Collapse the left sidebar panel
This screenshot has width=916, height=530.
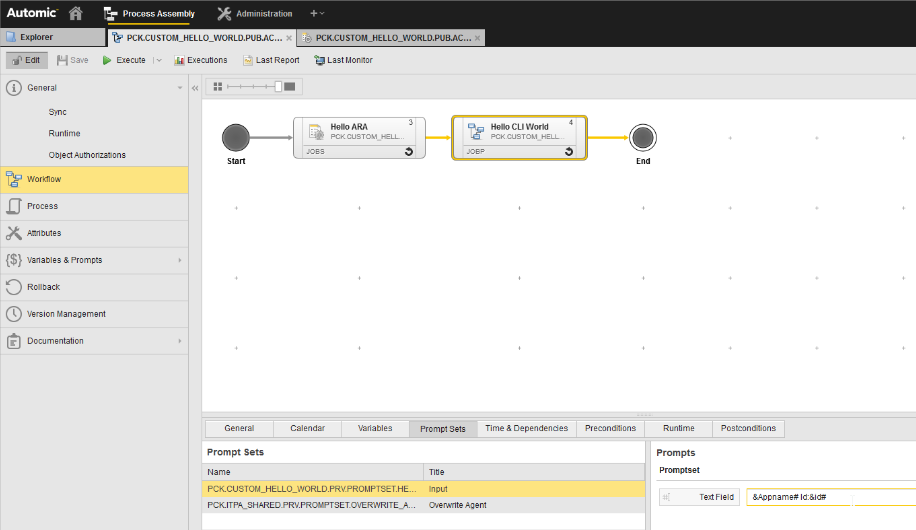pos(195,88)
